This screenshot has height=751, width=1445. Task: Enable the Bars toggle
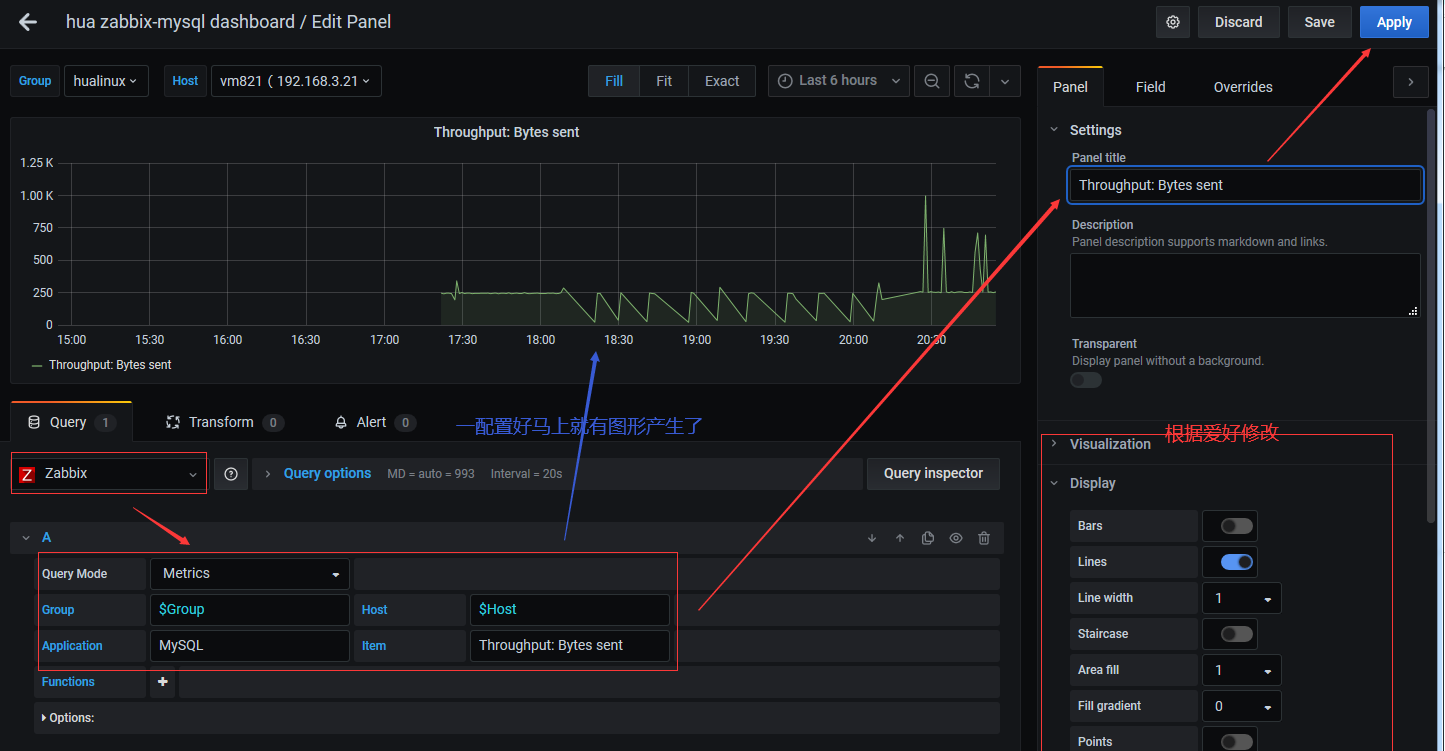pos(1237,526)
